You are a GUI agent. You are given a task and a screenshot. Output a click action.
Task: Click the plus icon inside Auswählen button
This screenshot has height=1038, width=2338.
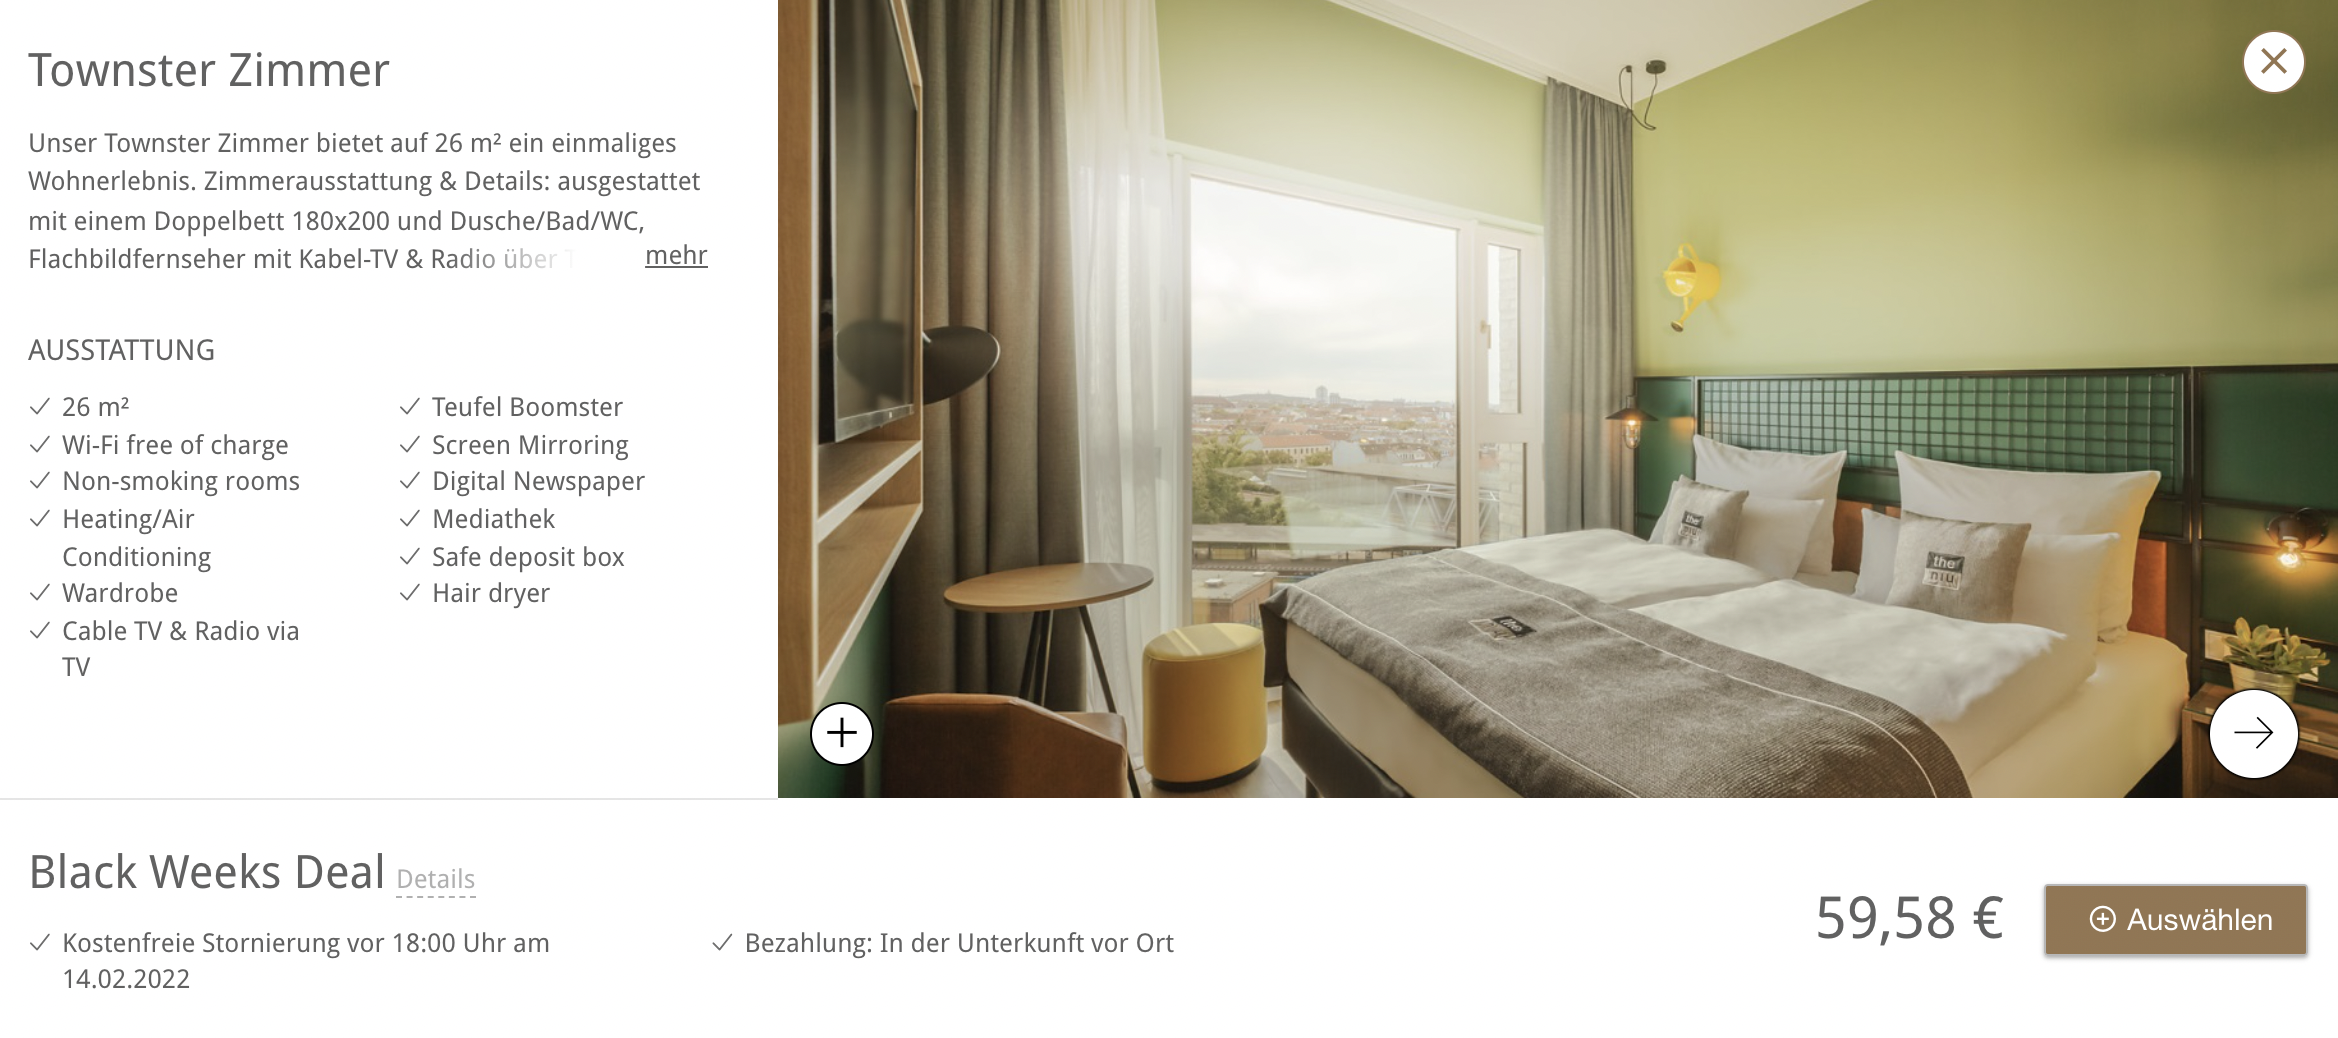tap(2102, 919)
